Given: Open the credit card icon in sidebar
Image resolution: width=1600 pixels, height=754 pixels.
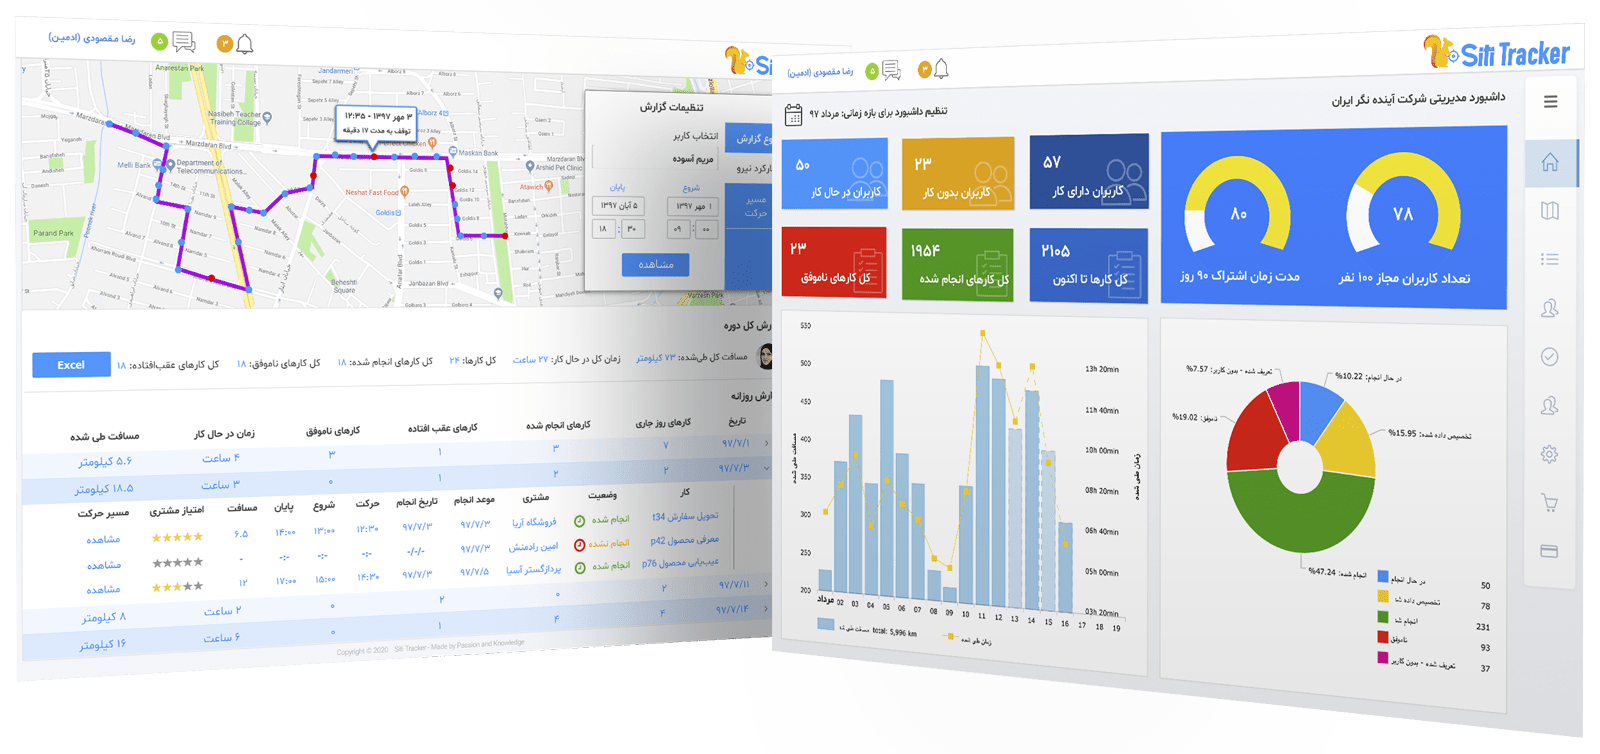Looking at the screenshot, I should 1550,551.
